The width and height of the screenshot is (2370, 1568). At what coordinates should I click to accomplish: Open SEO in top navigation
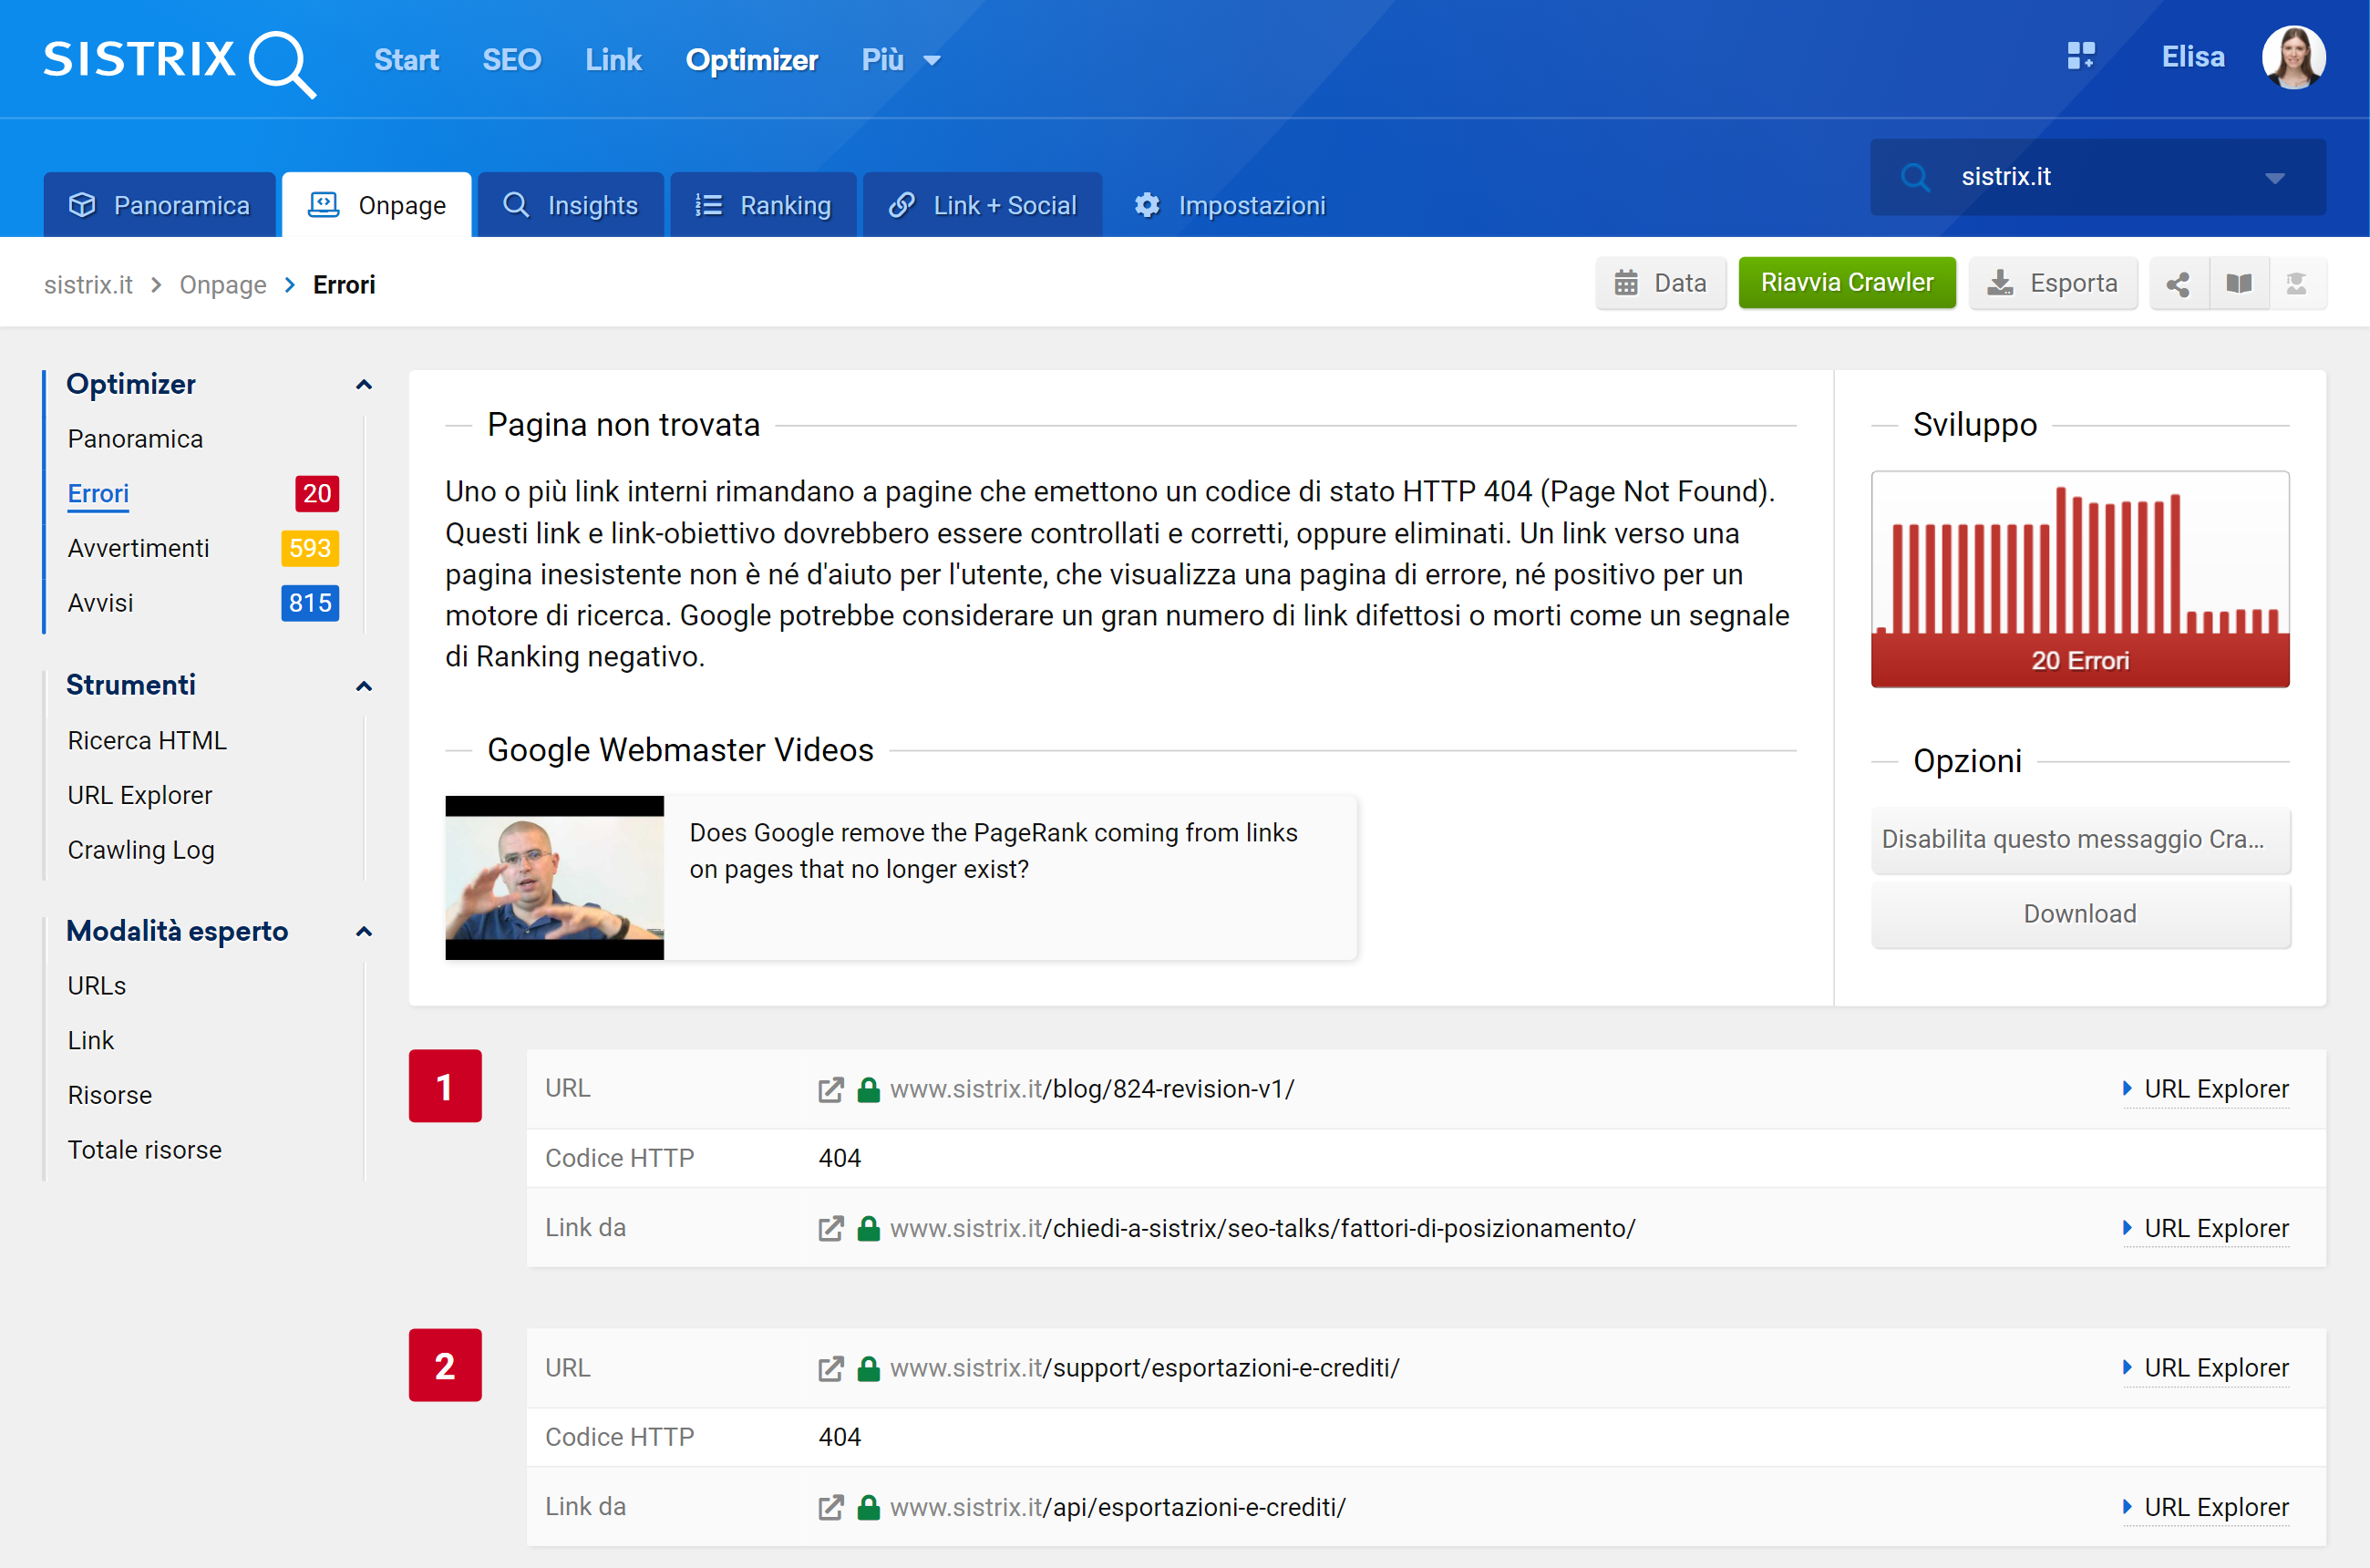[512, 60]
